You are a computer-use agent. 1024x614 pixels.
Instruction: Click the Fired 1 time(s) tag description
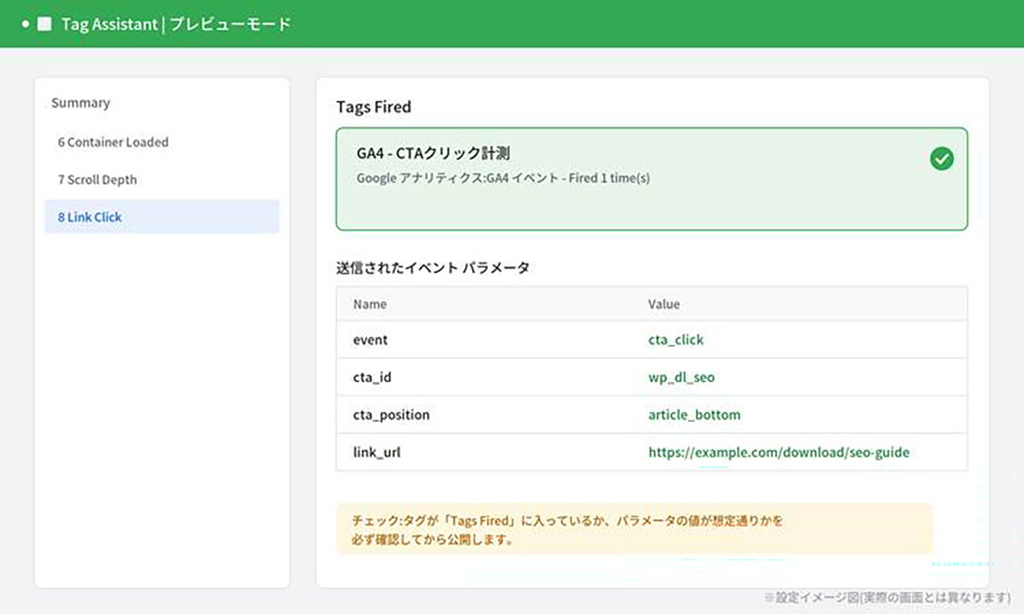click(x=503, y=178)
